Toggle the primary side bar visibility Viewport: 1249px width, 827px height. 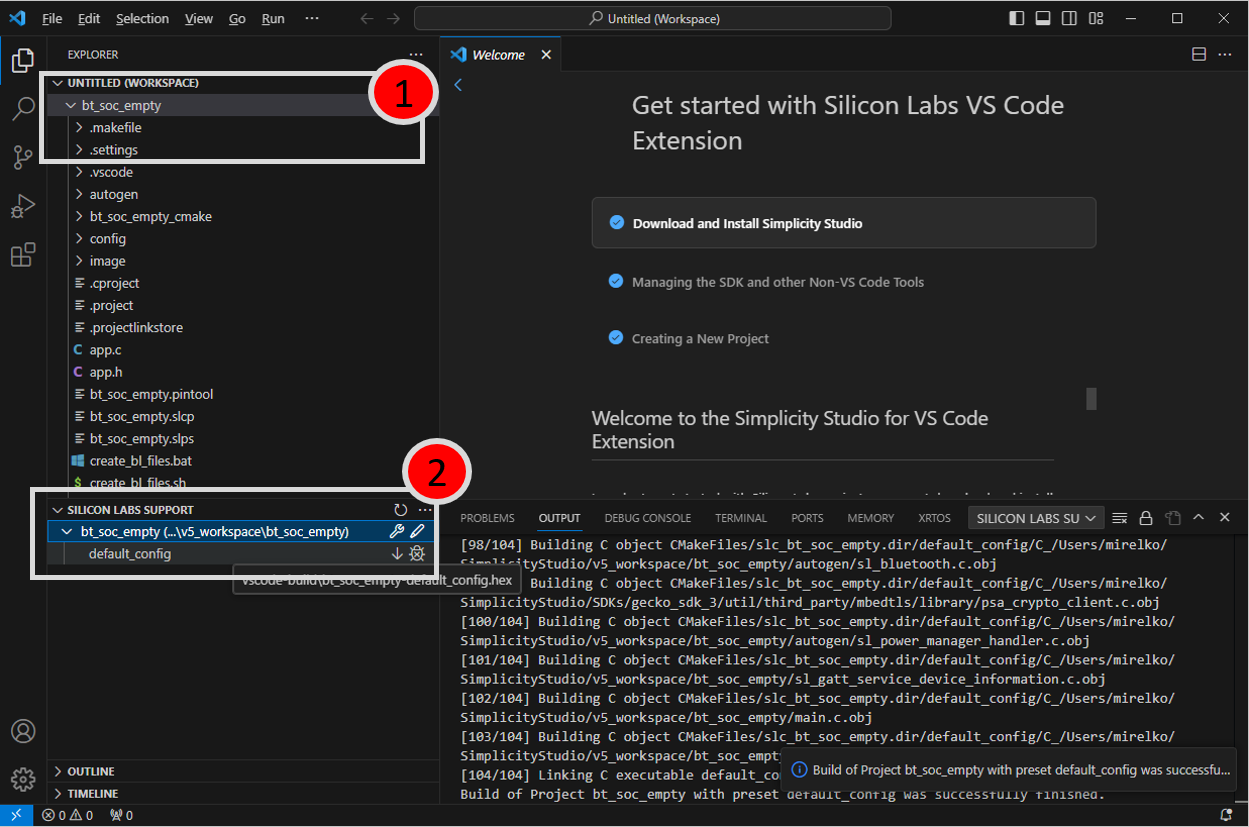[1017, 19]
